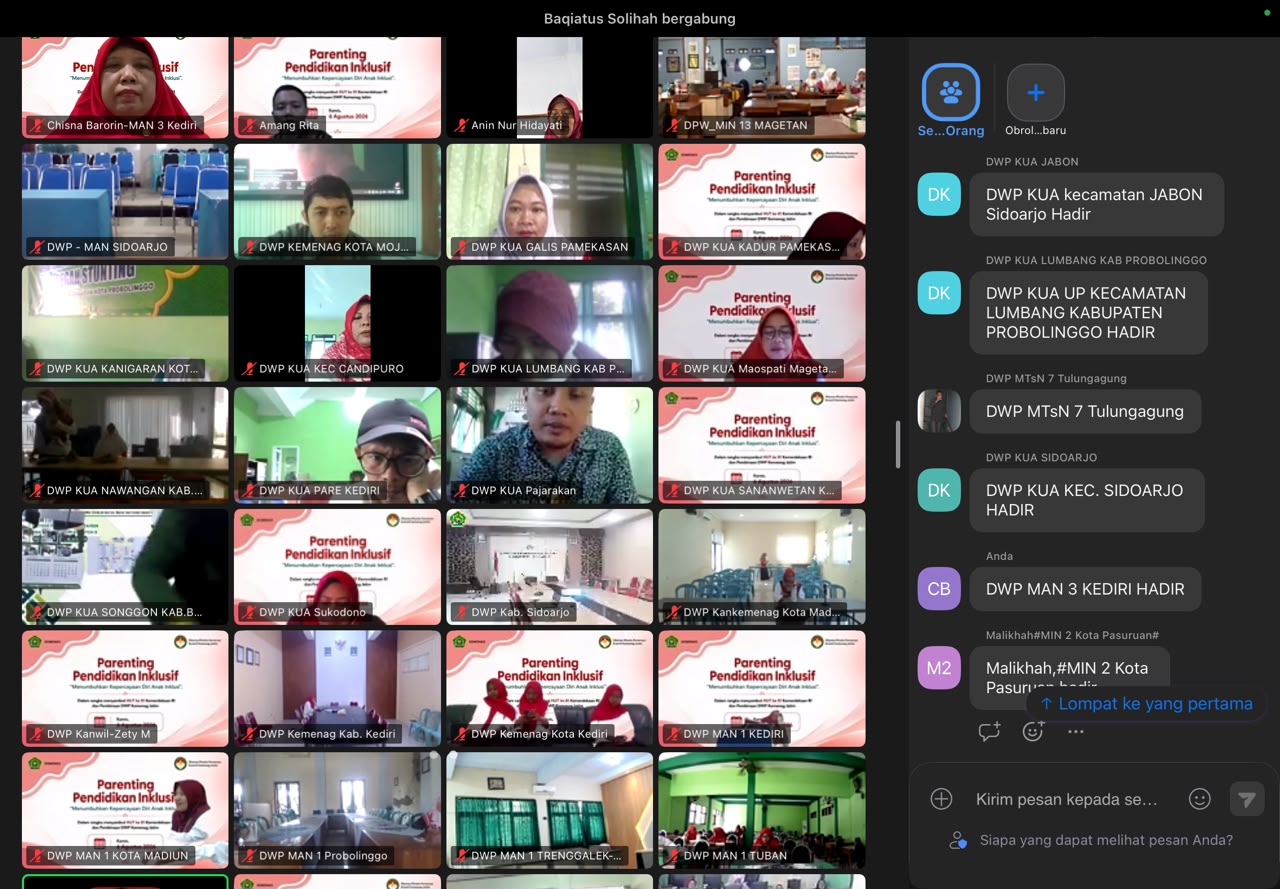Click the muted mic icon on DWP KUA Pajarakan
Screen dimensions: 1280x889
click(x=460, y=491)
